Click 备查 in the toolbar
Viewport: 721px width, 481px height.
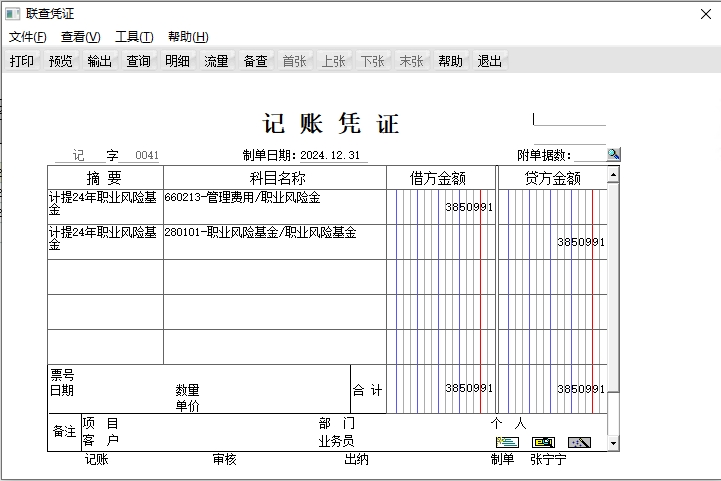[x=256, y=61]
